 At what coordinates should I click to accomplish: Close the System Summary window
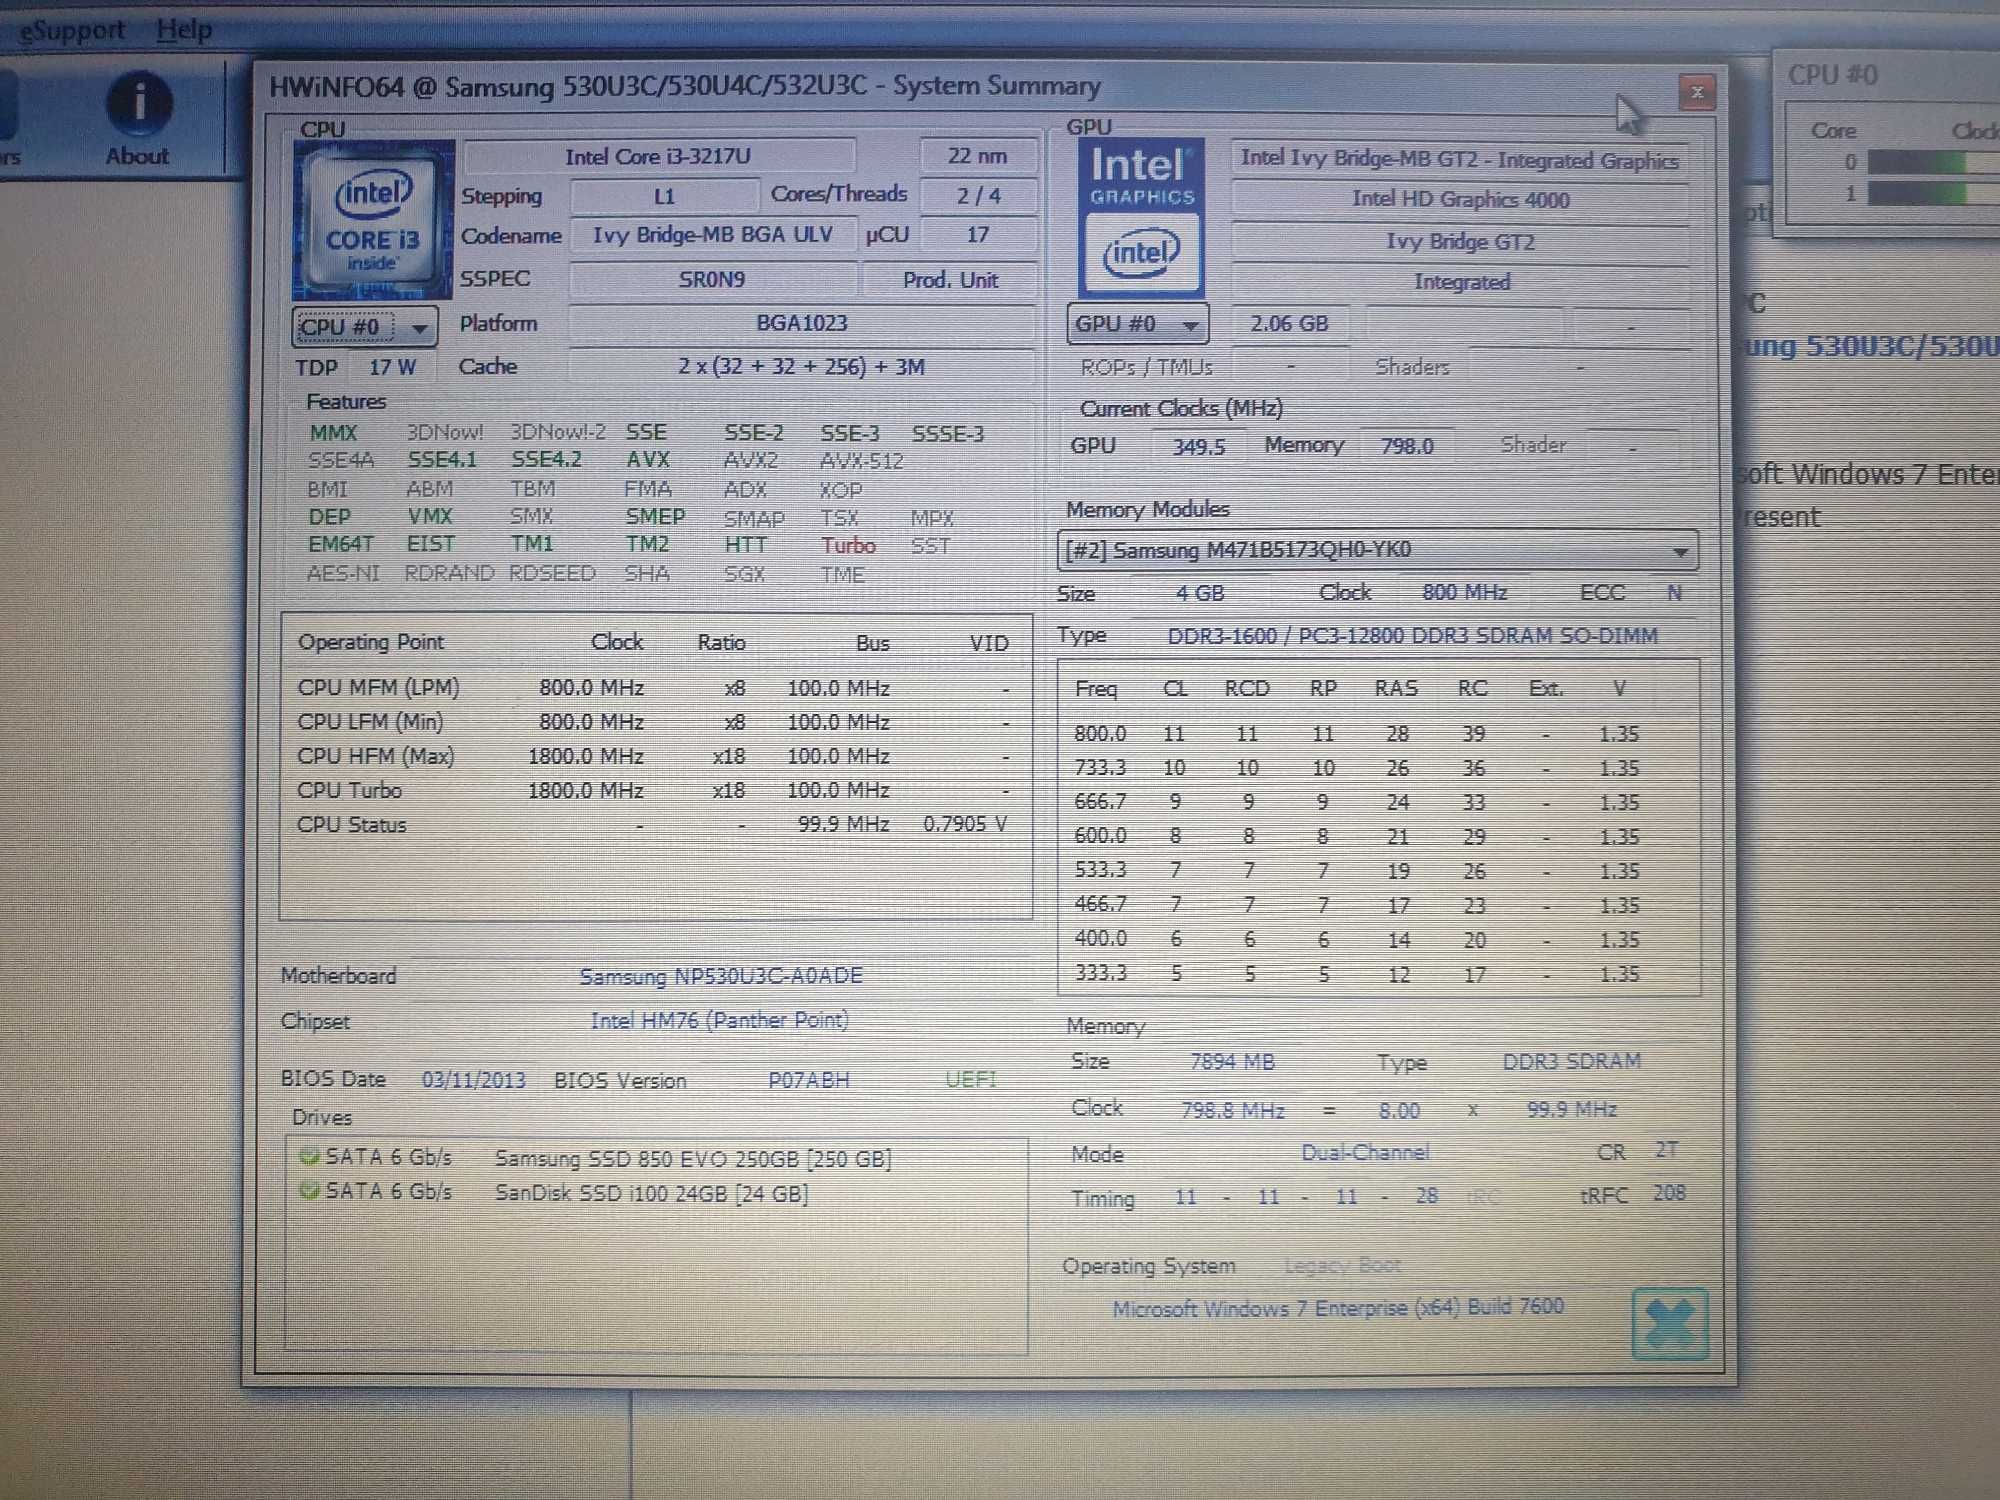pos(1697,93)
